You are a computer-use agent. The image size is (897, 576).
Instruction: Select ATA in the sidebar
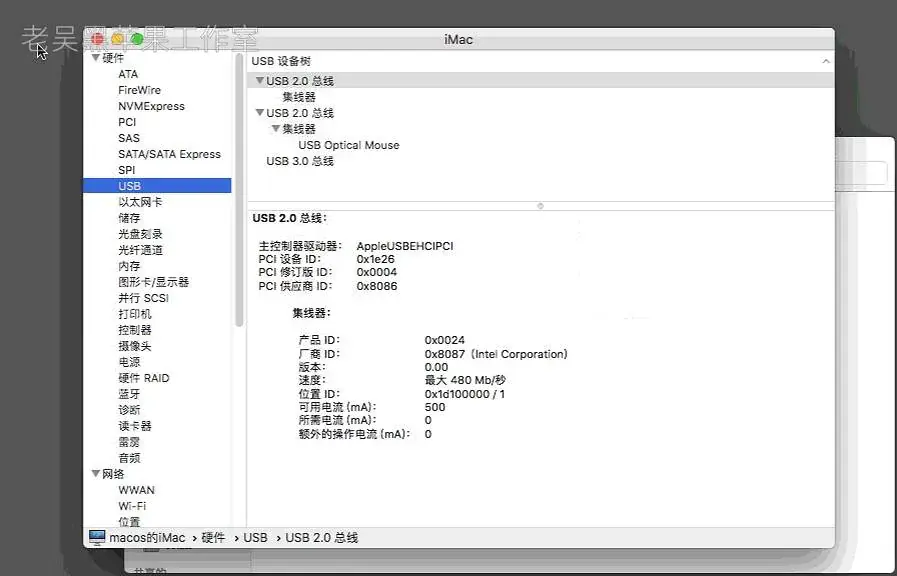pos(128,74)
